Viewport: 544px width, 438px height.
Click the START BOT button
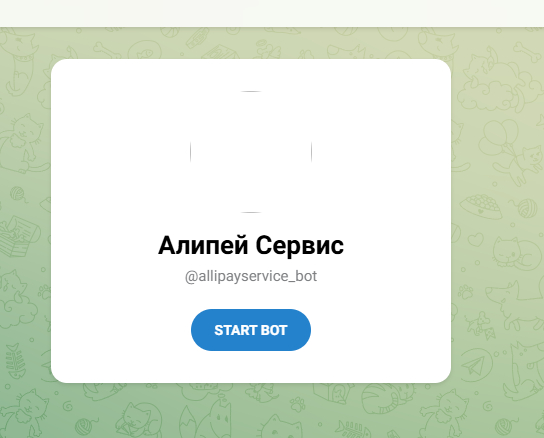coord(250,330)
